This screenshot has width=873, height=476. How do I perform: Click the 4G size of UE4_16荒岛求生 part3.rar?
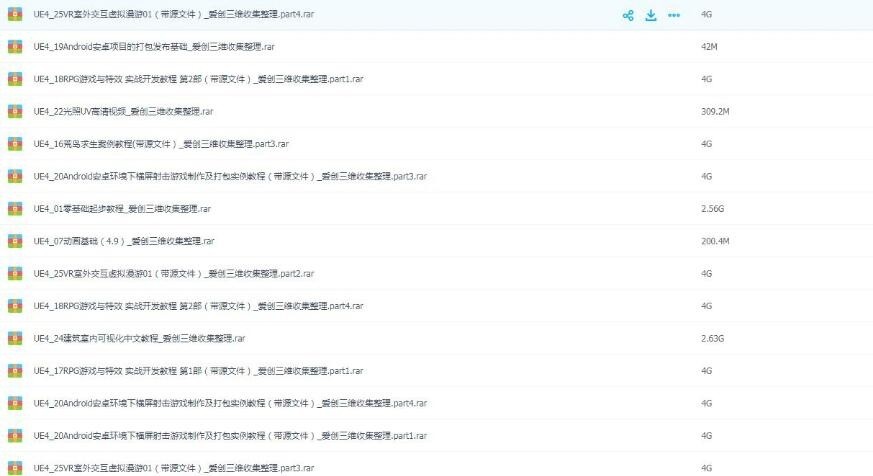click(x=707, y=144)
